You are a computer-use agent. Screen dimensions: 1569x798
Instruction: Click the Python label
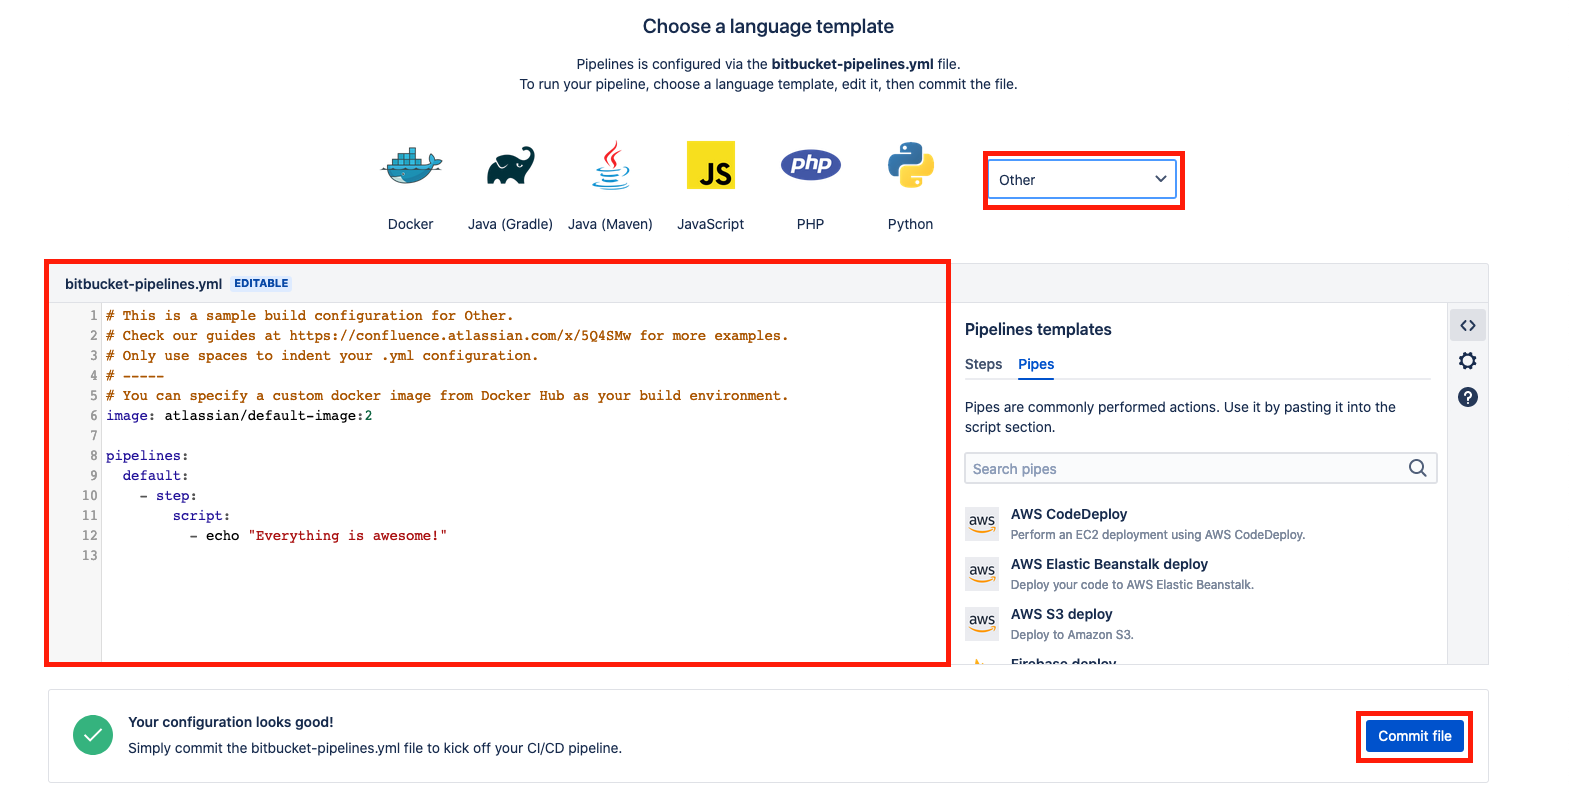(911, 224)
